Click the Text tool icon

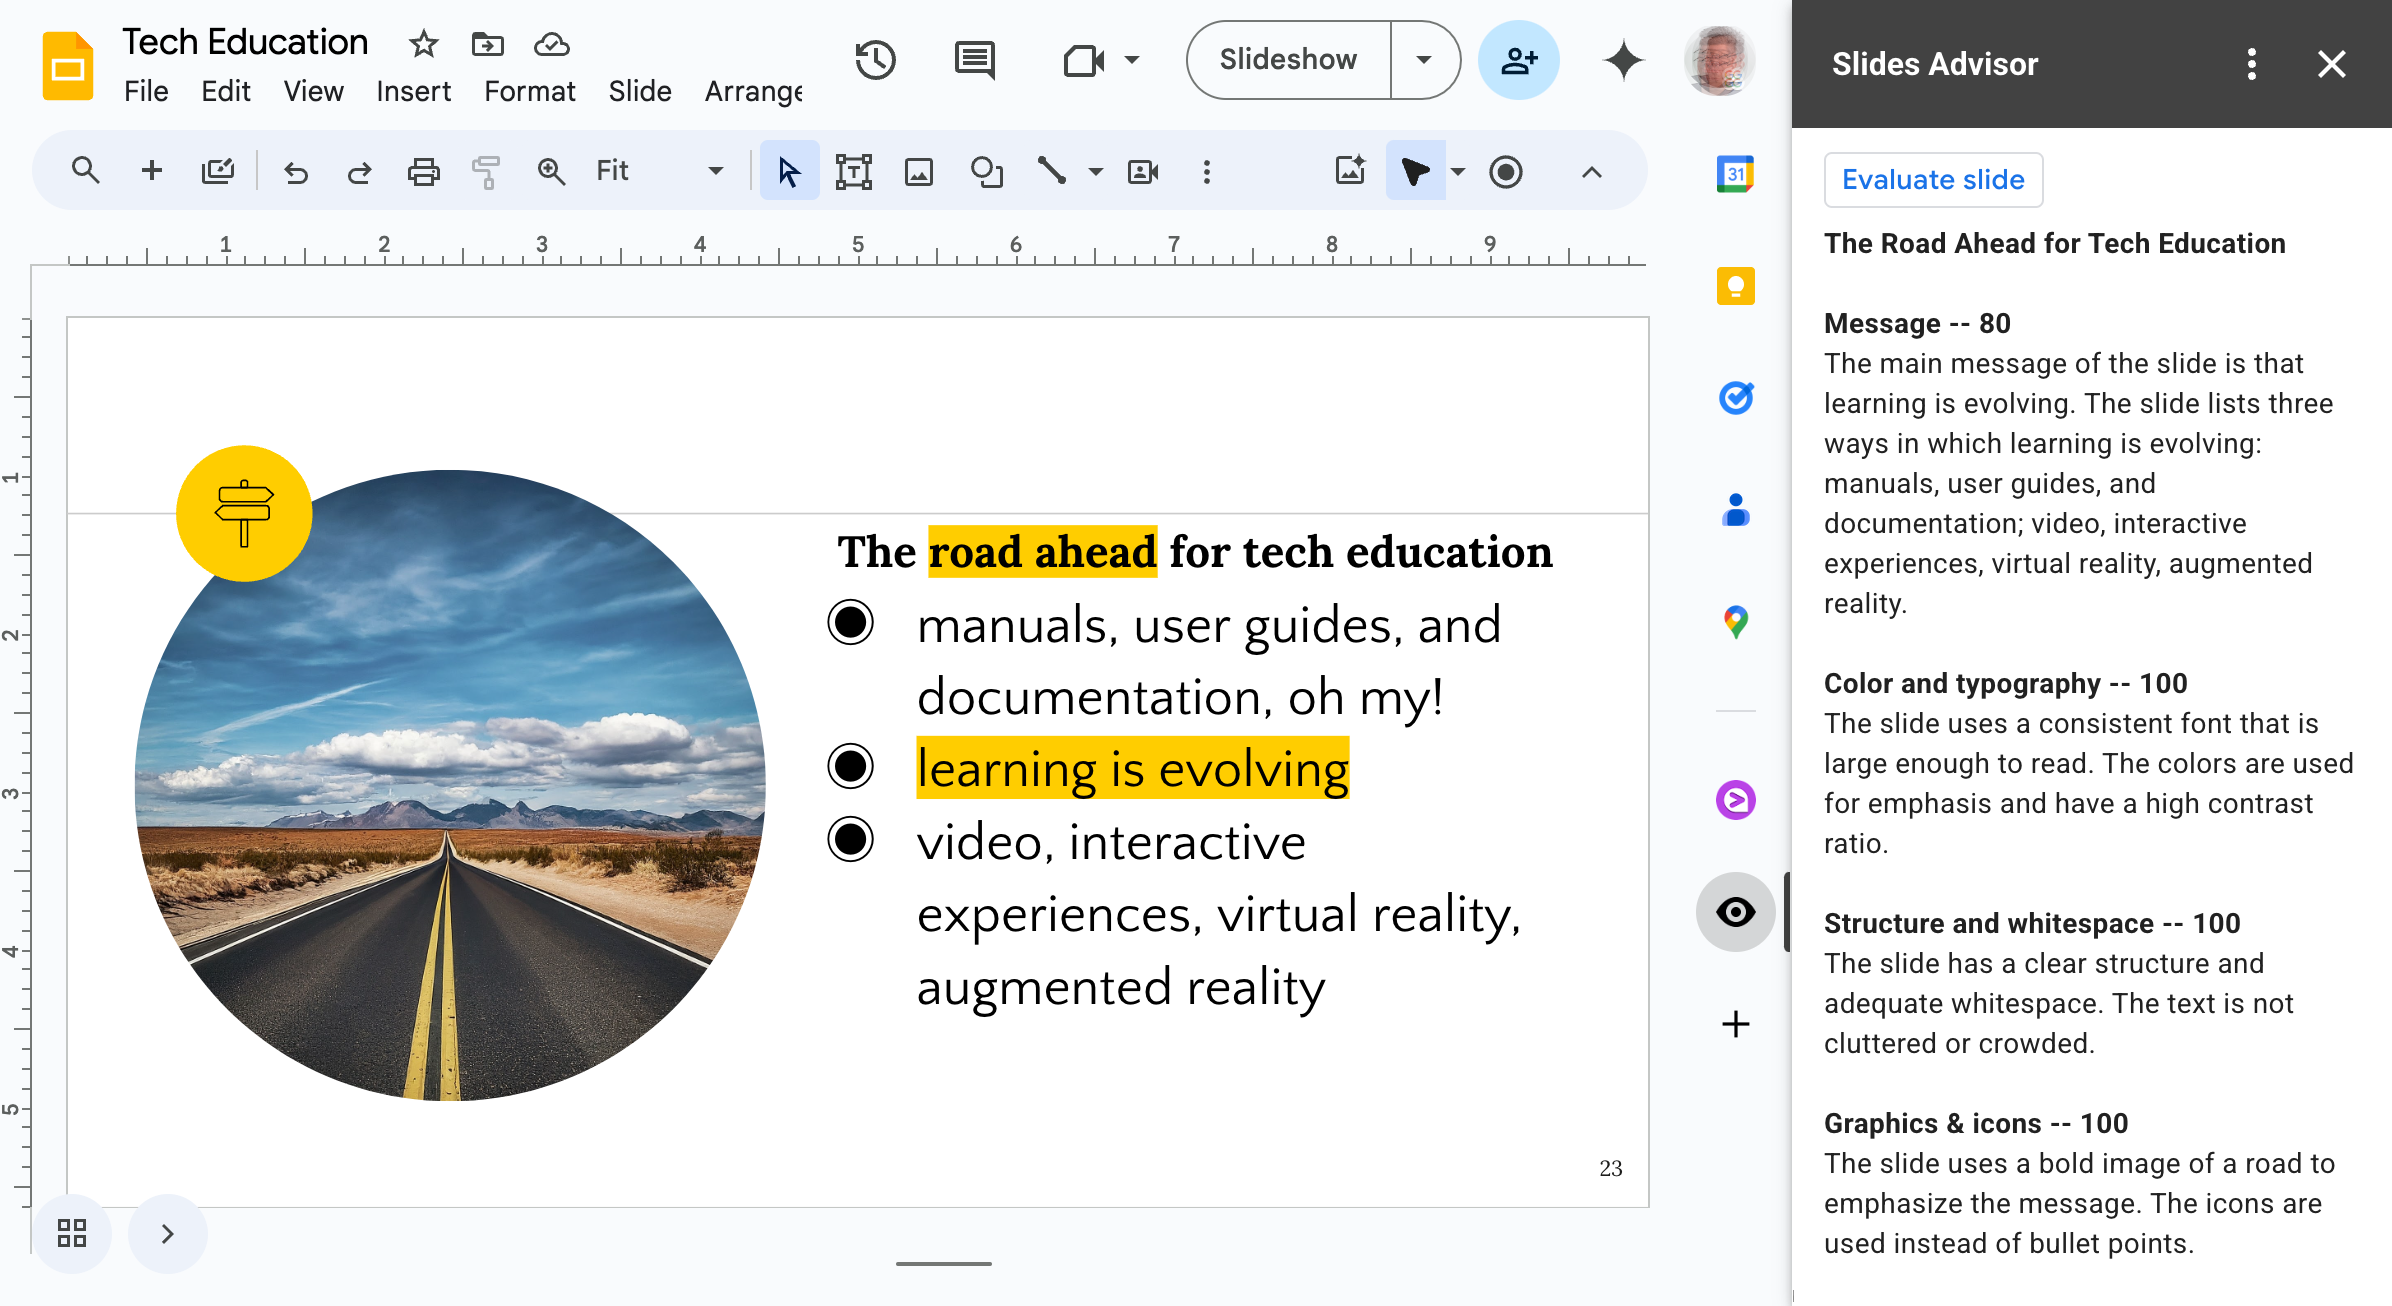pyautogui.click(x=852, y=172)
